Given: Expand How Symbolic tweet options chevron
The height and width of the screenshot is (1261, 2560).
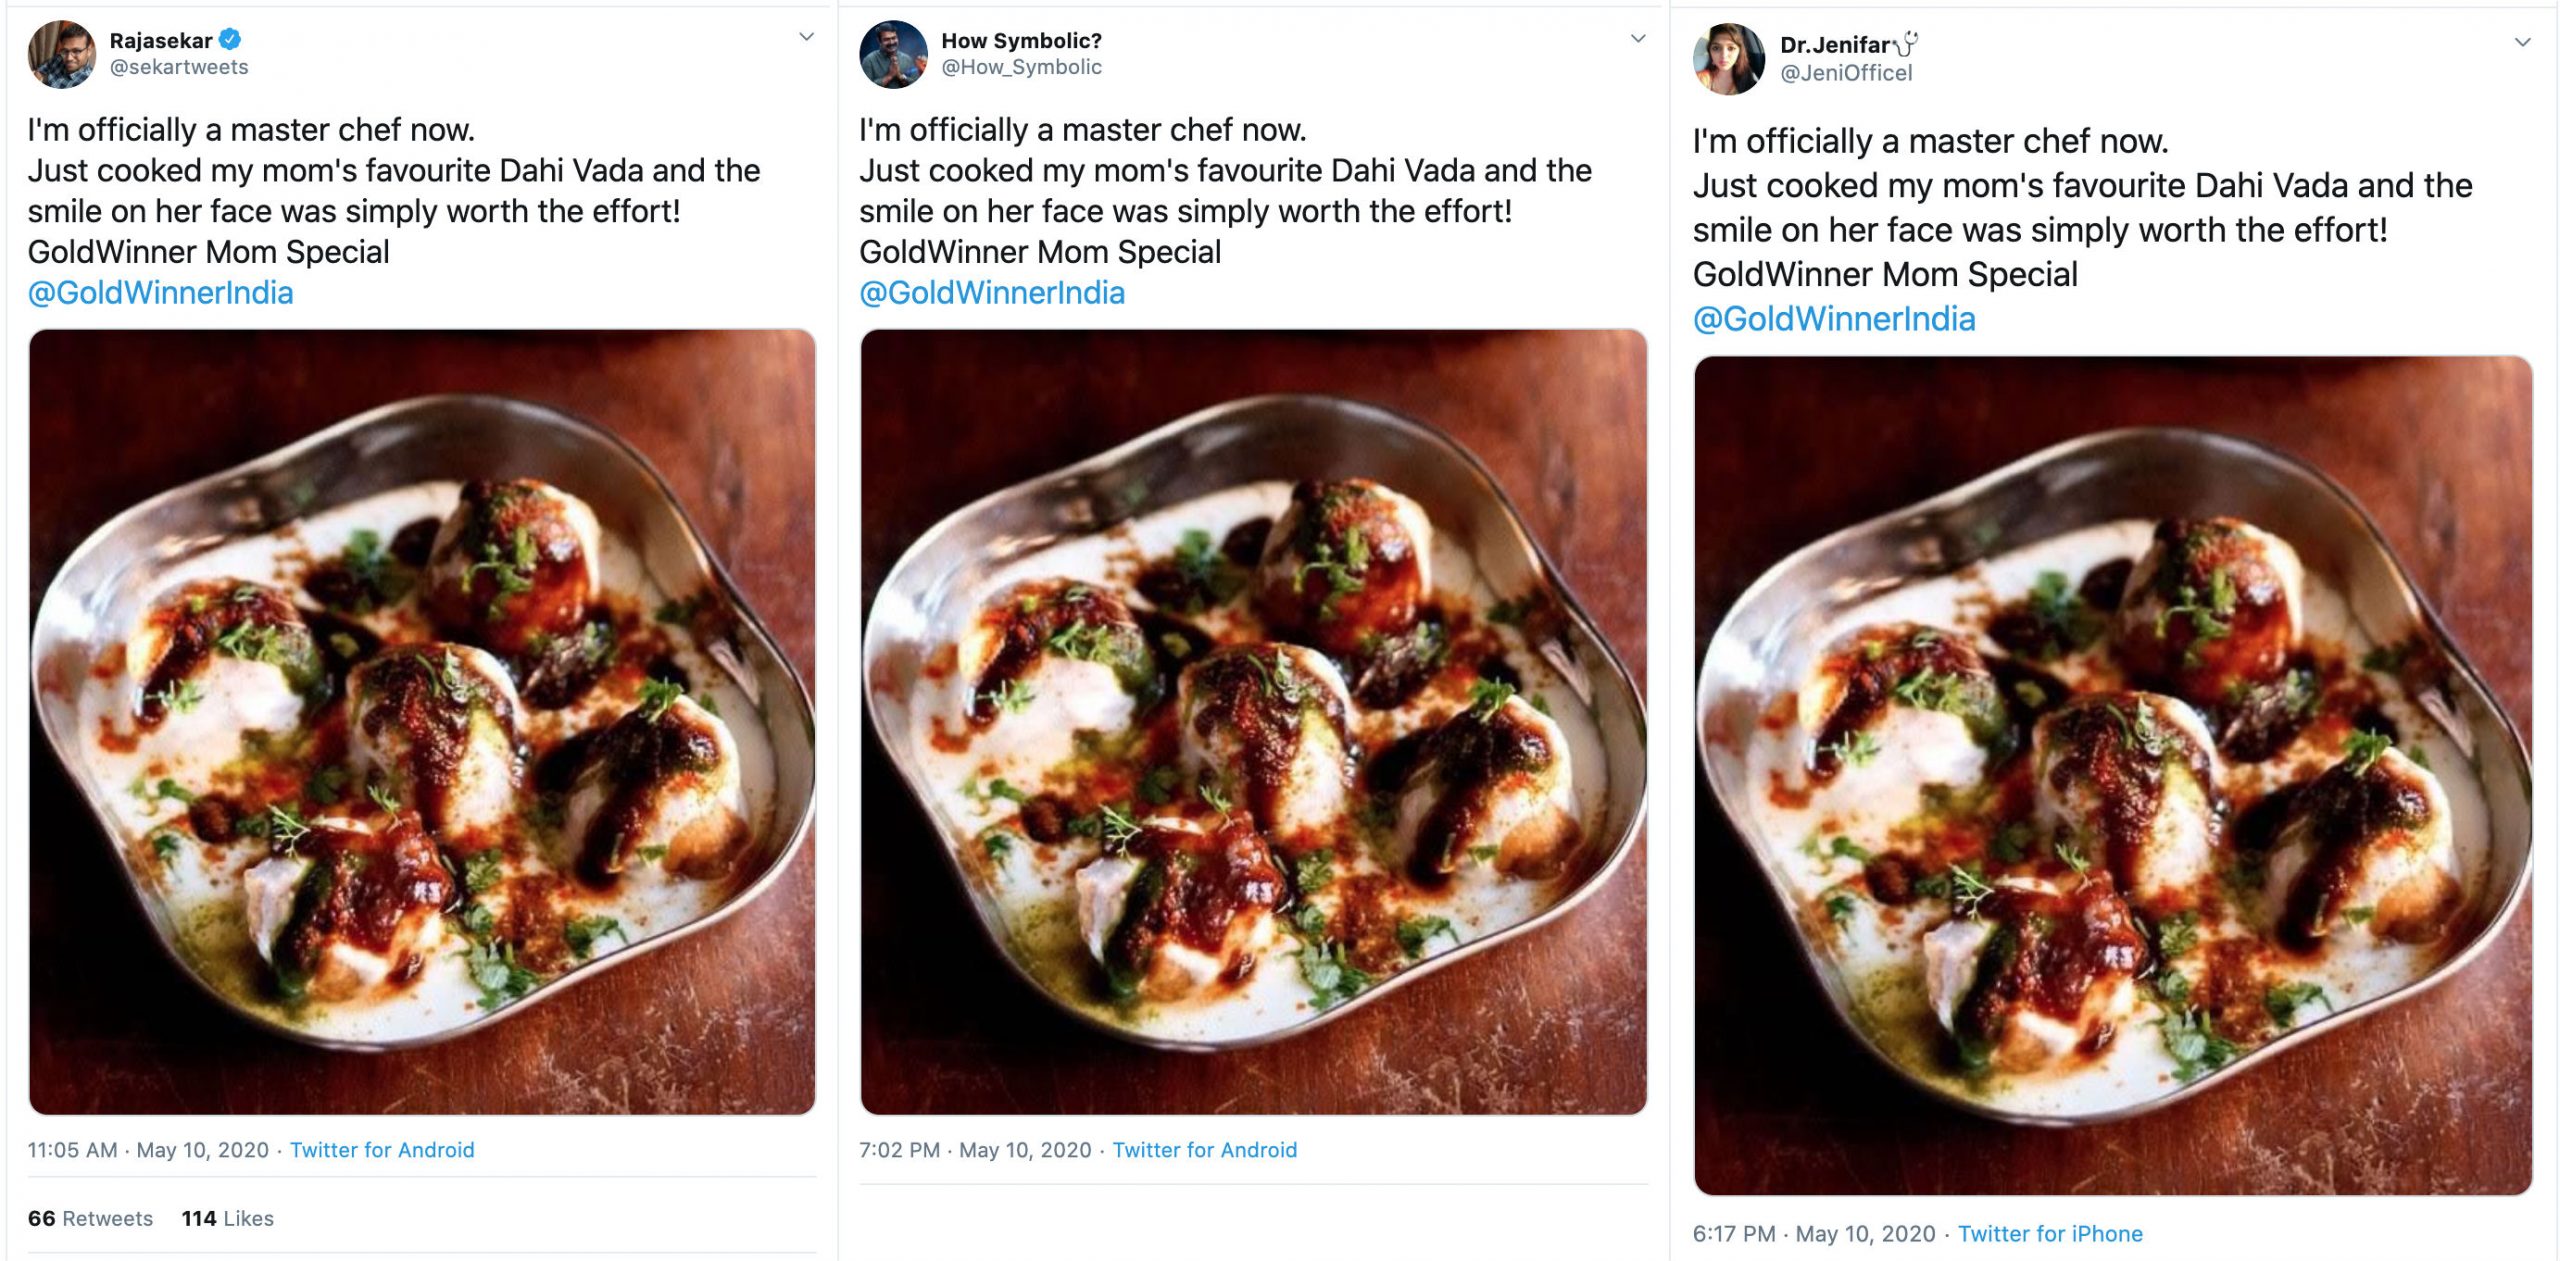Looking at the screenshot, I should (x=1638, y=39).
